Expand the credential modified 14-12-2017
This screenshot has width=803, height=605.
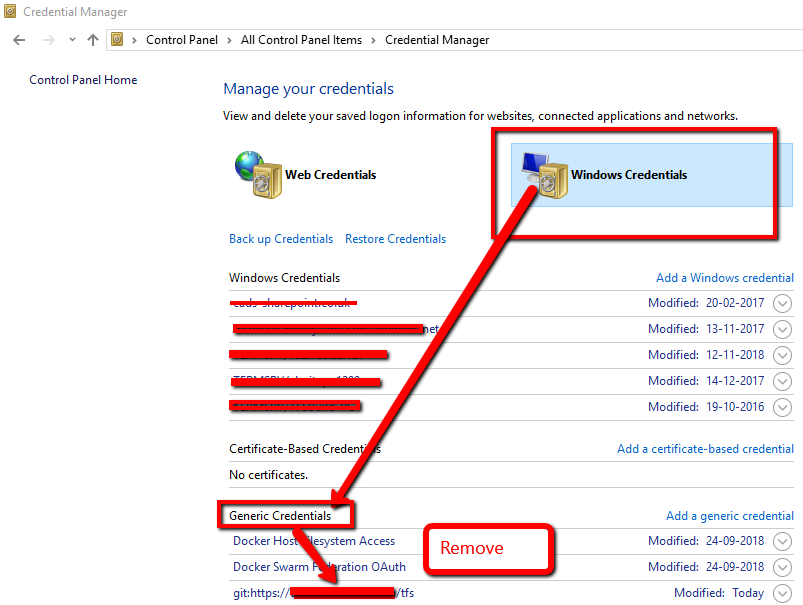[782, 381]
